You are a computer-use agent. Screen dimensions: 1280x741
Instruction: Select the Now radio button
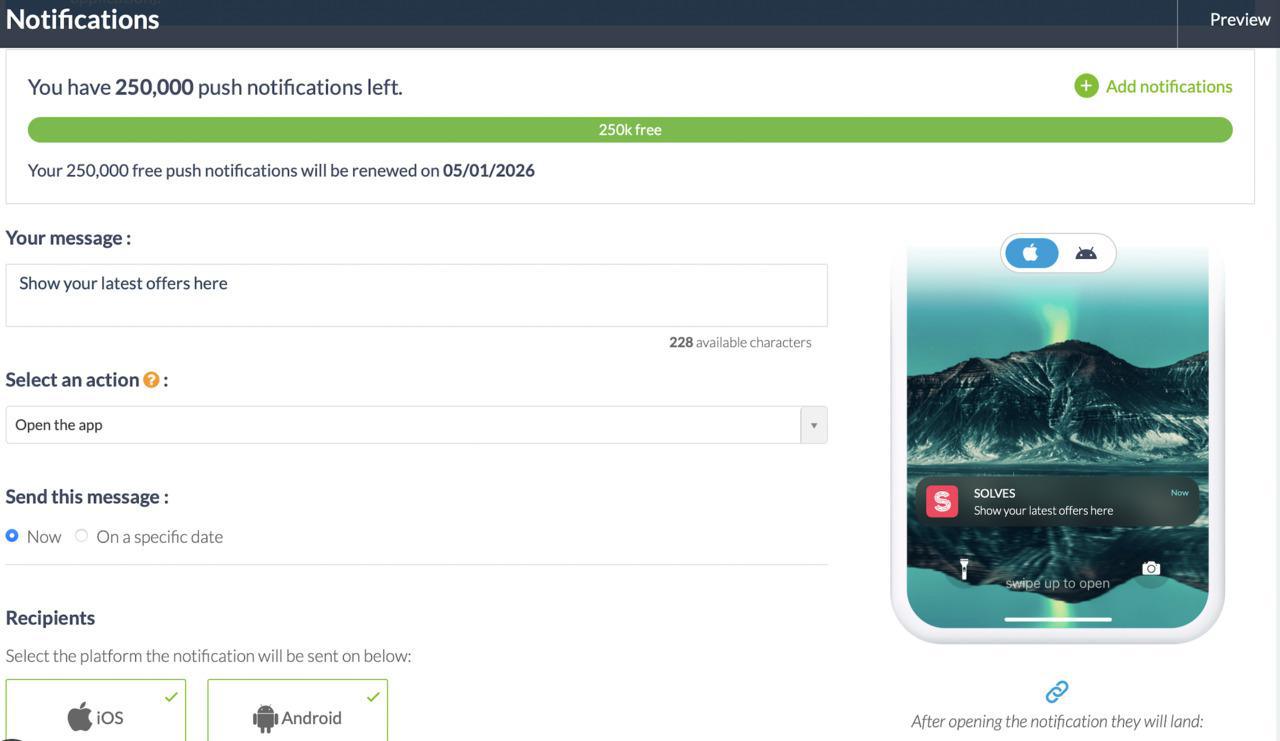[12, 536]
